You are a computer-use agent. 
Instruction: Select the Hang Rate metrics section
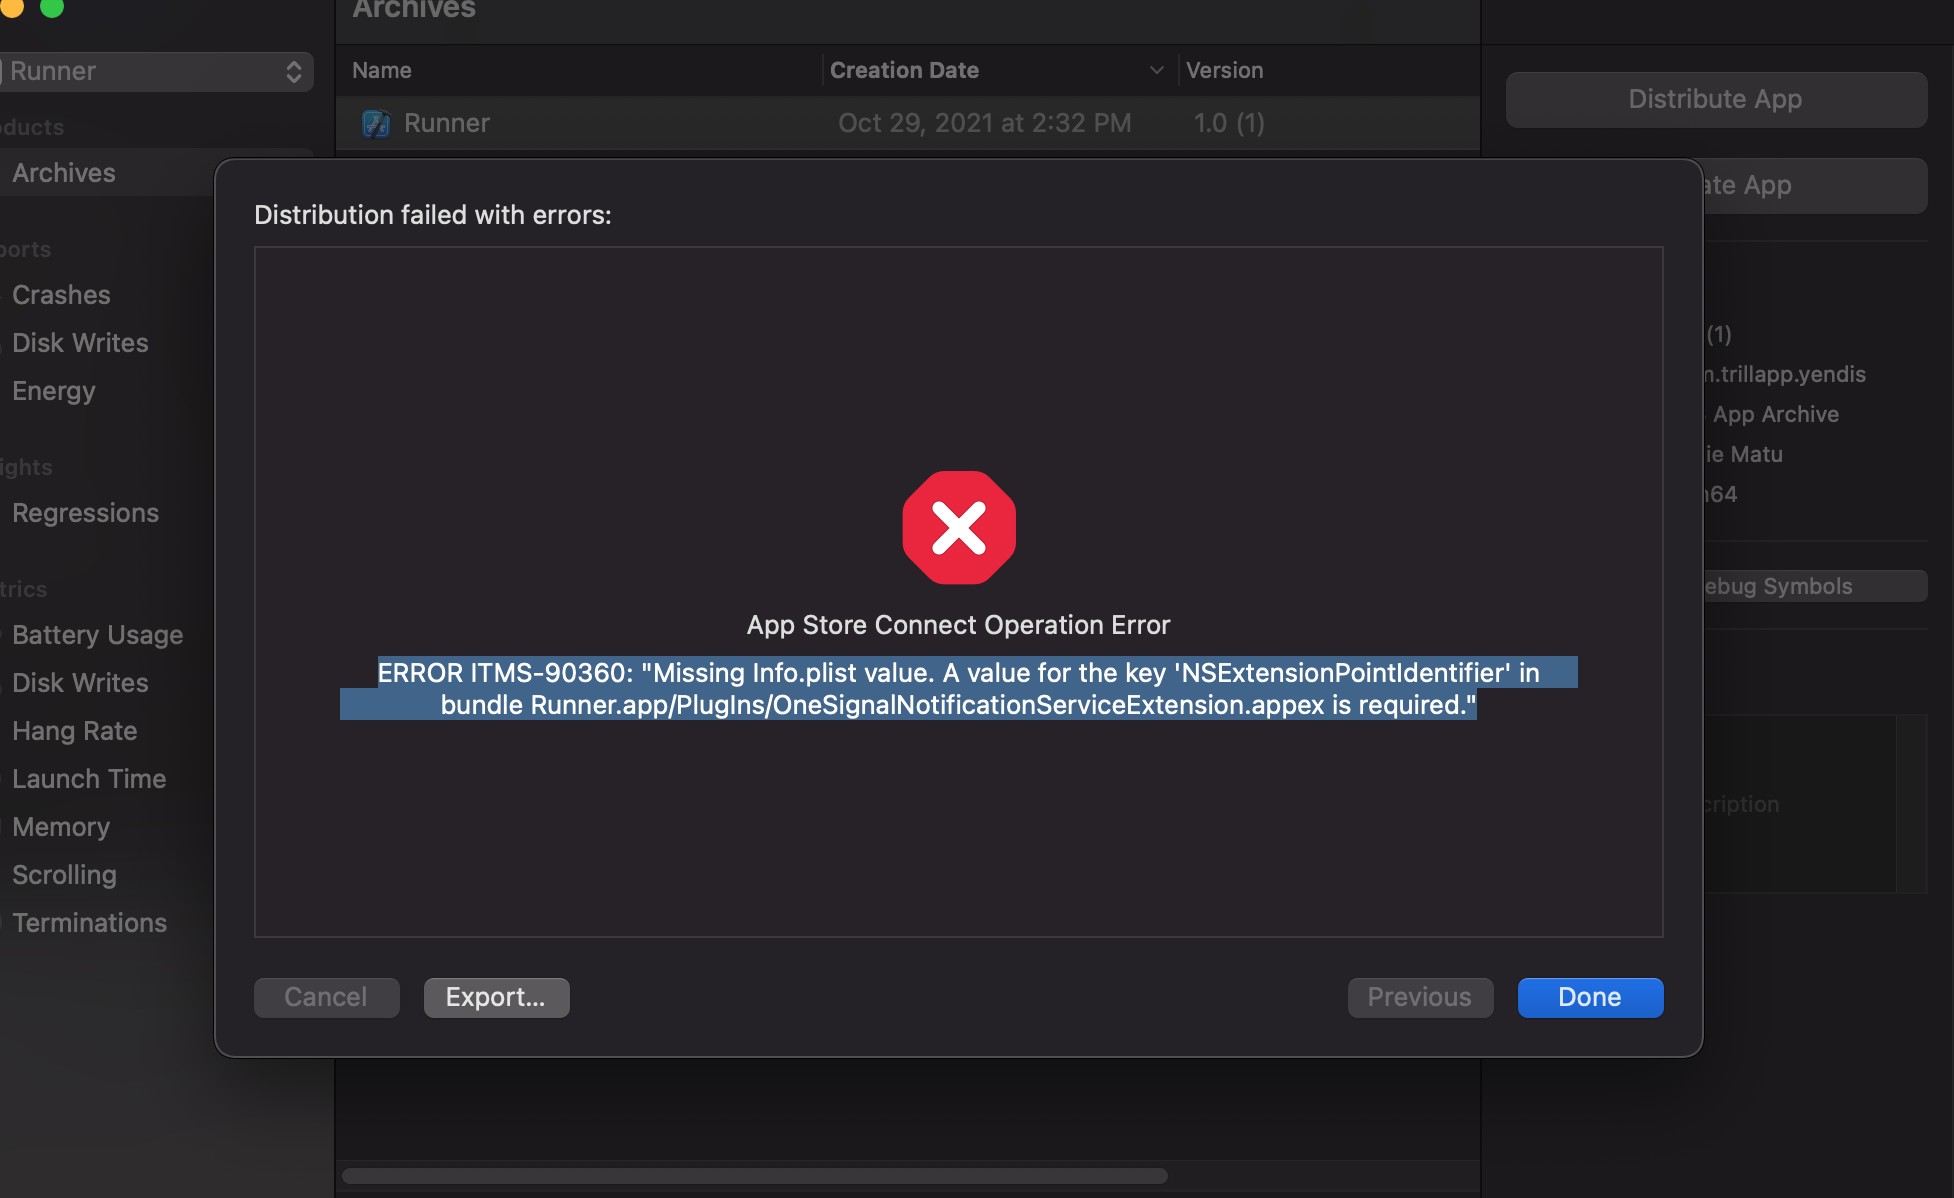point(77,730)
